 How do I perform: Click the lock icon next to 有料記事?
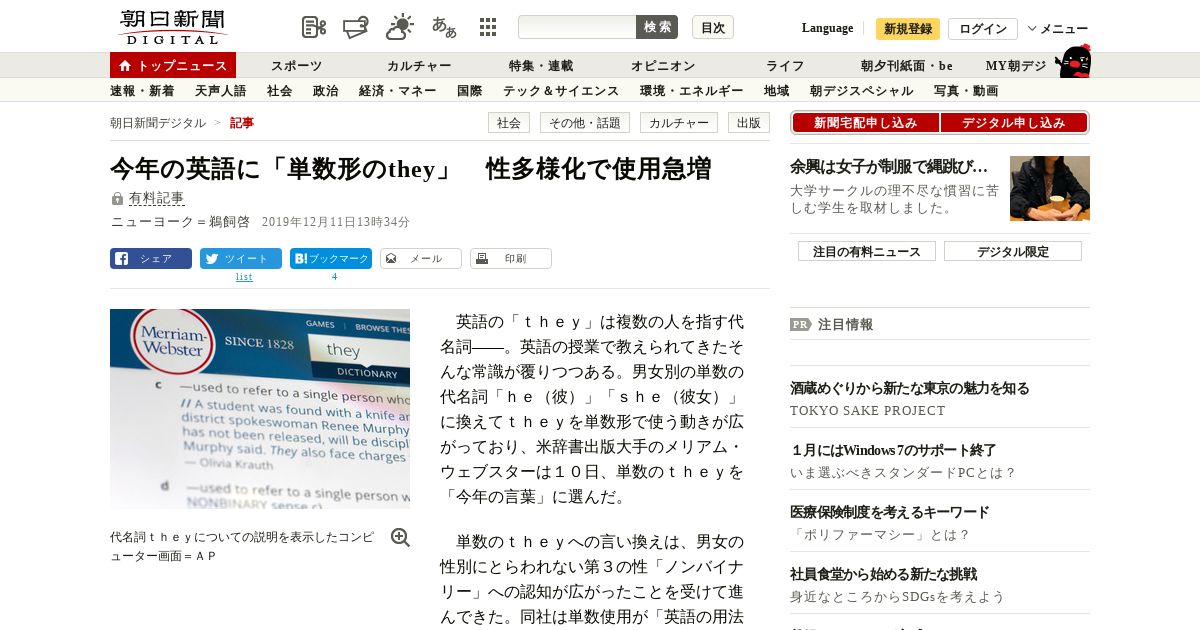tap(118, 199)
